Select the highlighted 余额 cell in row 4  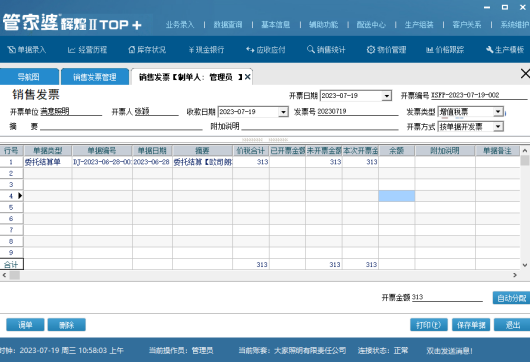pos(397,196)
